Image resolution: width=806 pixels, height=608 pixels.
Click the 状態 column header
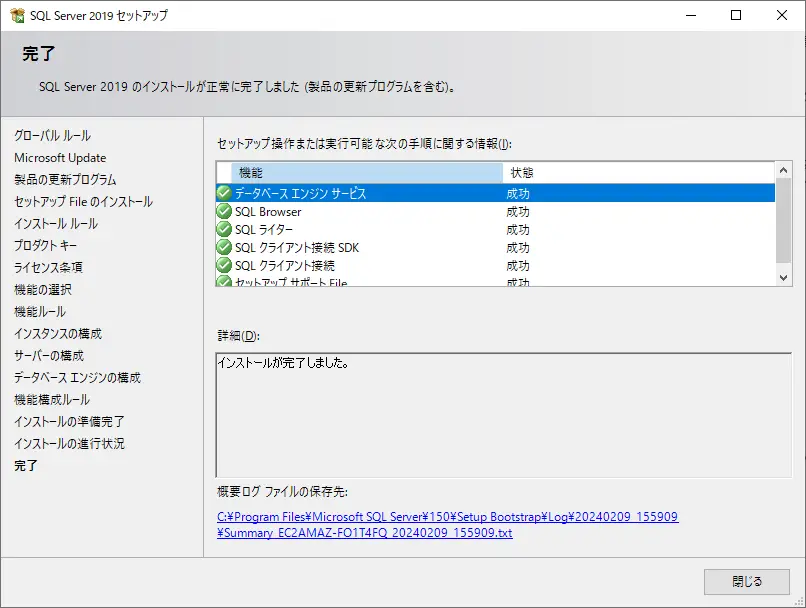pos(639,173)
